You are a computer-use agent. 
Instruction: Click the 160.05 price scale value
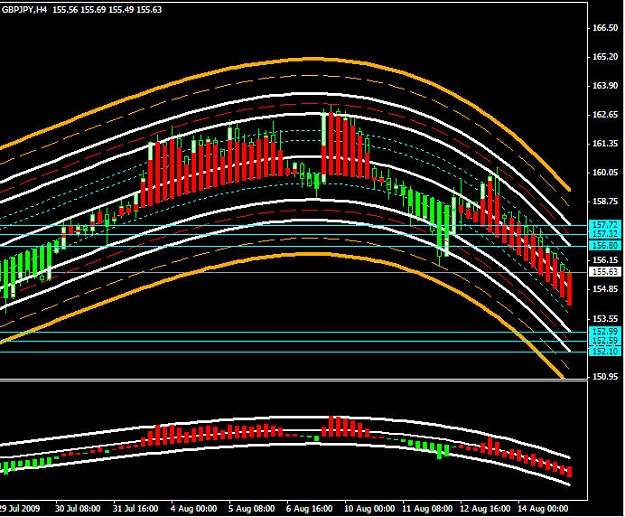605,173
